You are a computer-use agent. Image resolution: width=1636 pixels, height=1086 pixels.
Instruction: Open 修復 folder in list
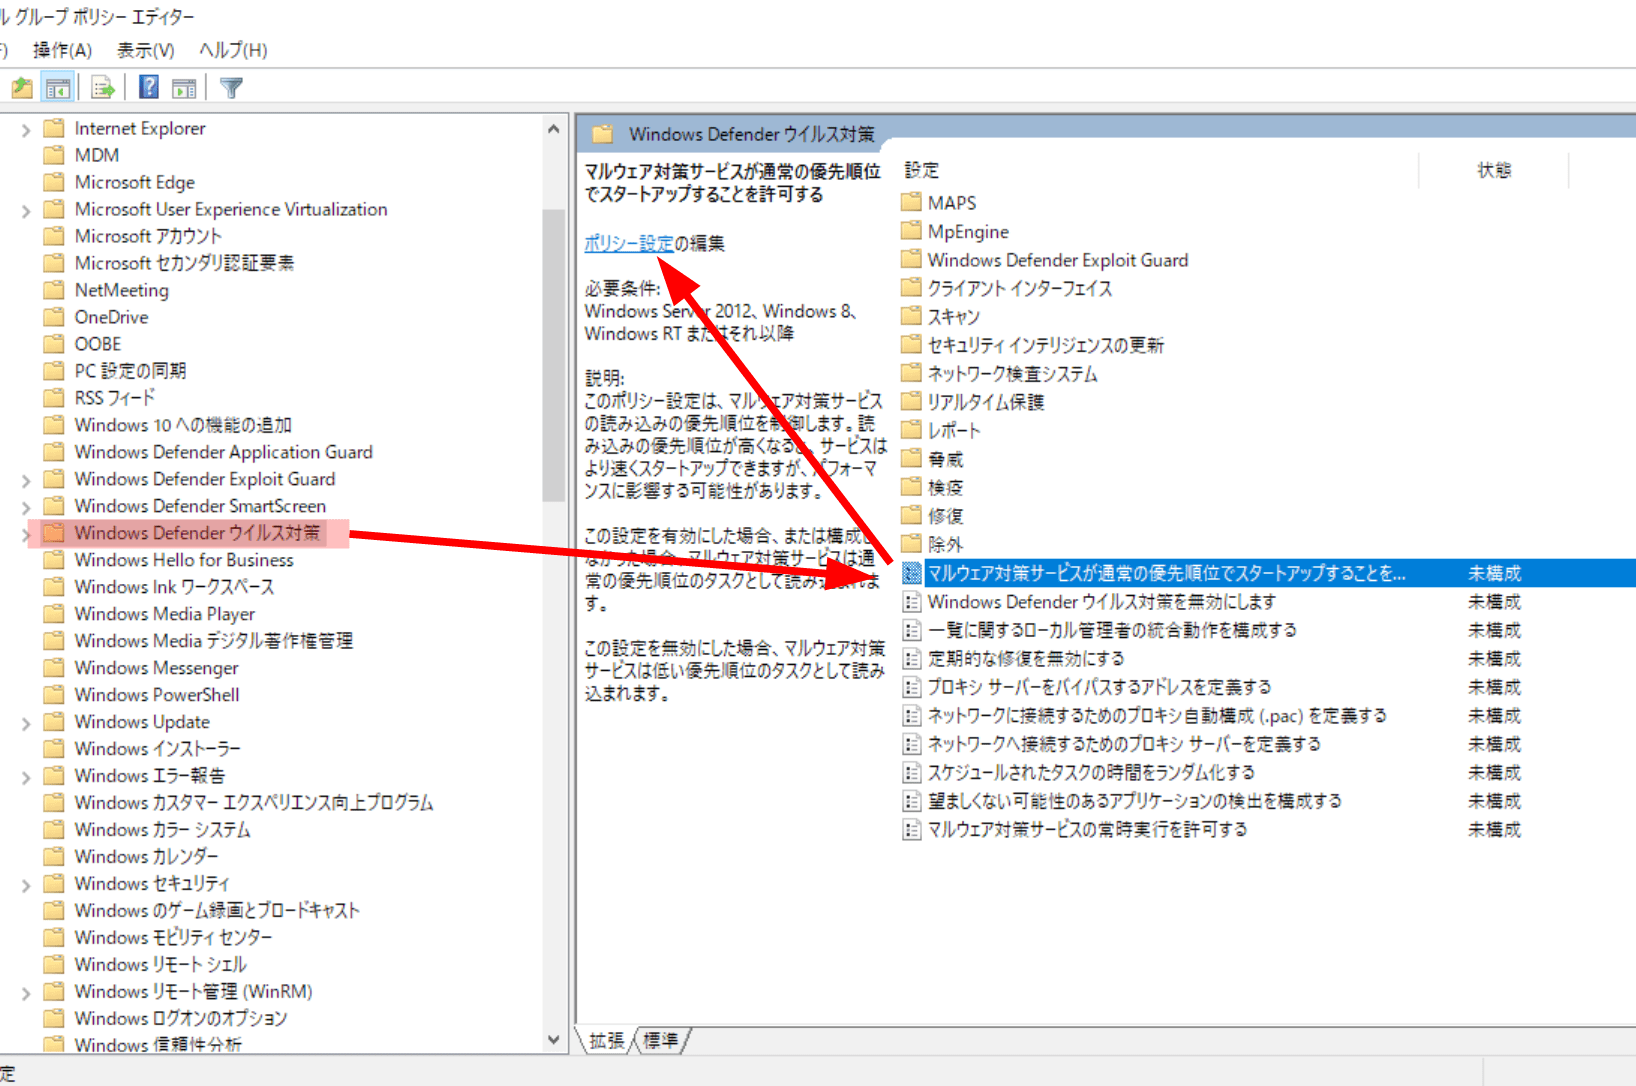point(946,516)
